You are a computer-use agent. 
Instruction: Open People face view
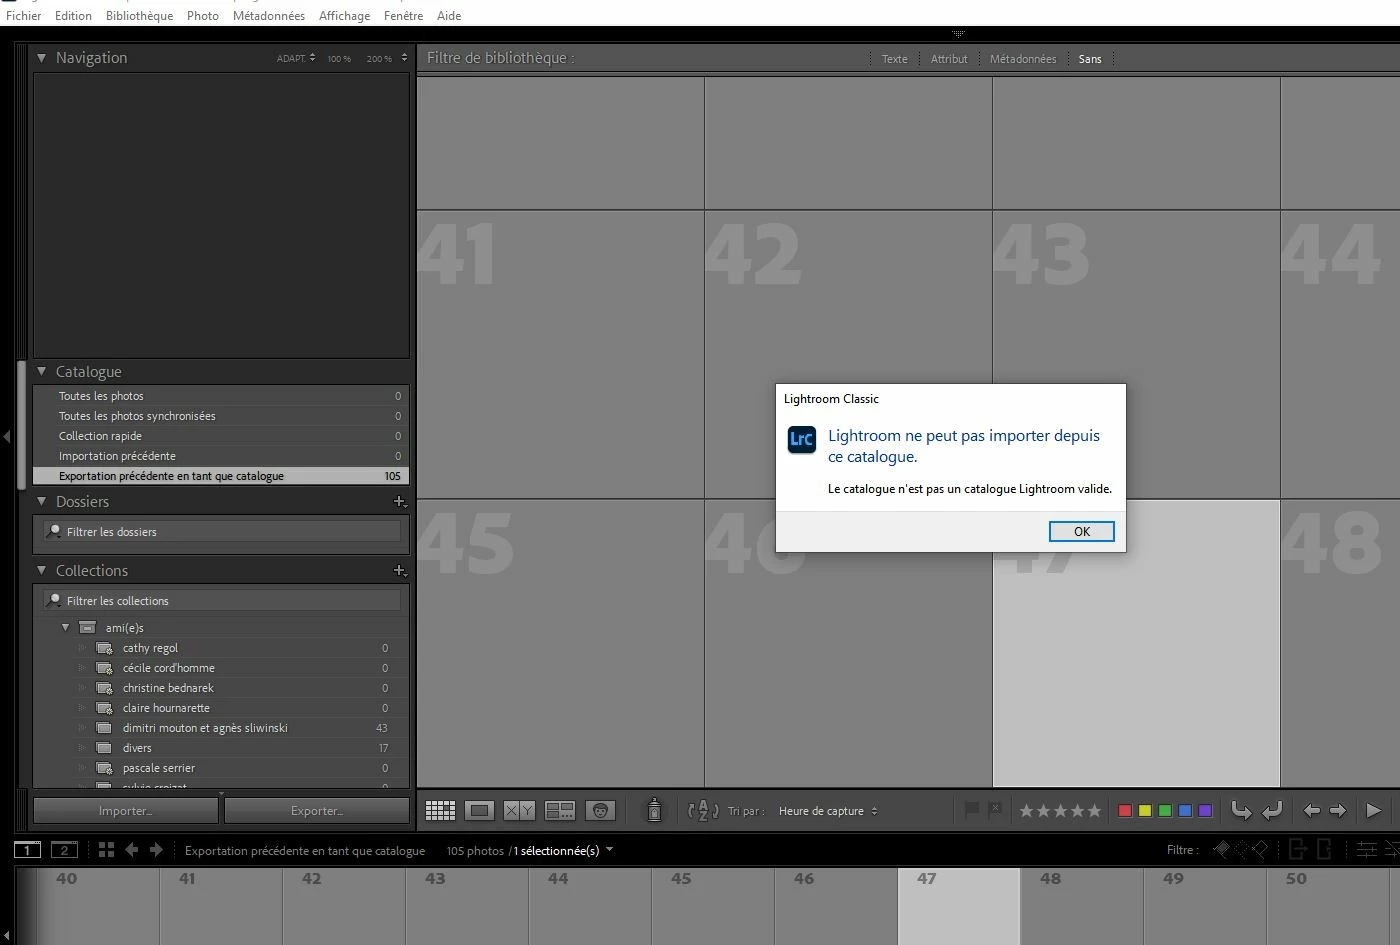click(x=600, y=811)
